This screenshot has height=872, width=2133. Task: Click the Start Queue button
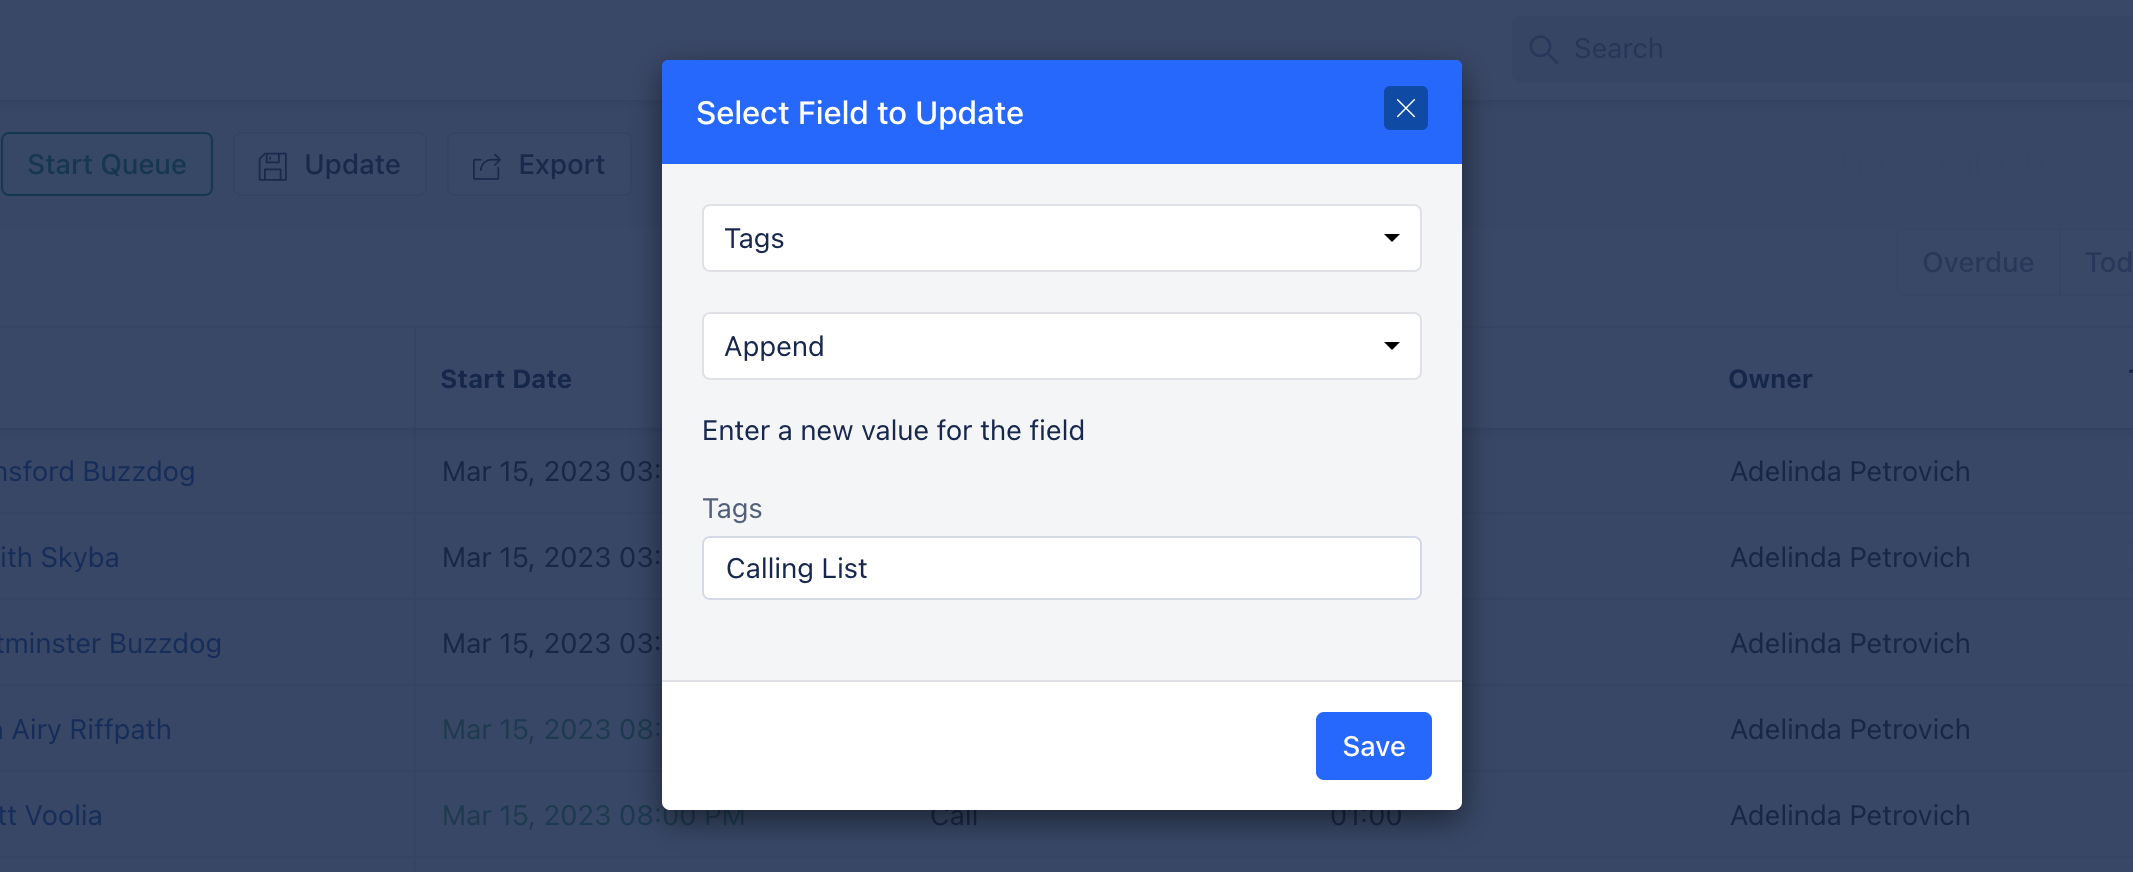(107, 164)
